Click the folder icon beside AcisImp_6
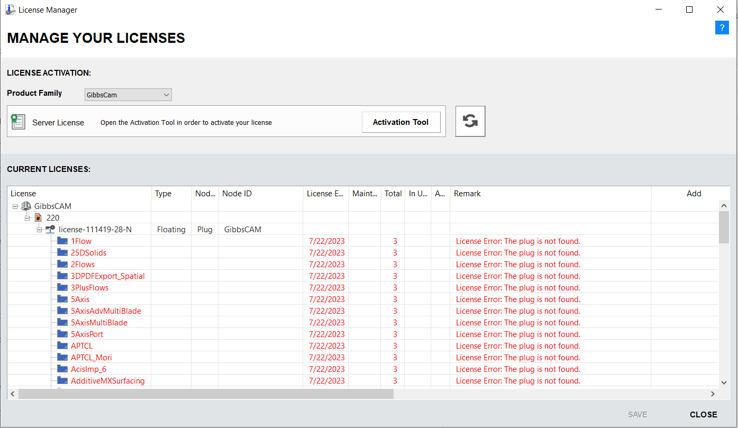The width and height of the screenshot is (738, 428). point(62,369)
